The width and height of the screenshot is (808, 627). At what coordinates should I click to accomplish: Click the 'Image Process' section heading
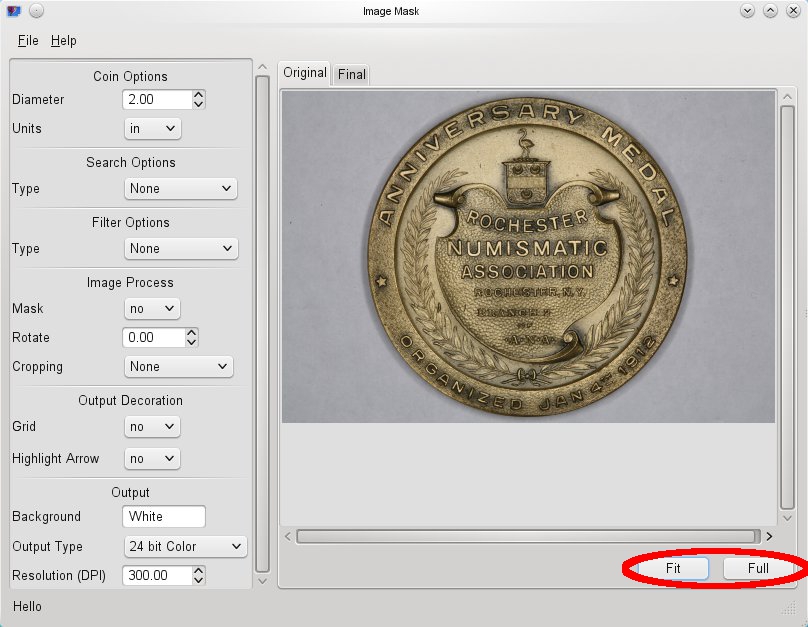(130, 283)
